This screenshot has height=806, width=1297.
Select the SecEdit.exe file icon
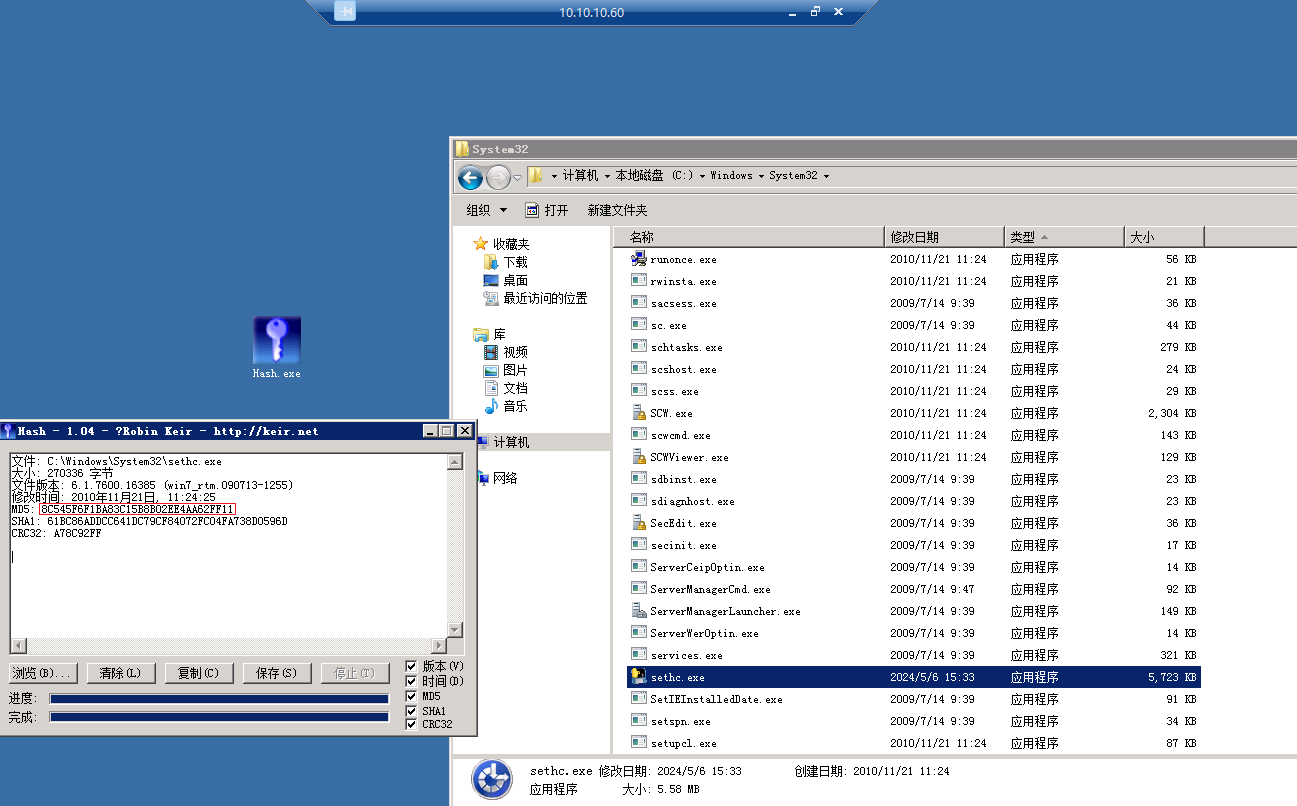(x=639, y=523)
